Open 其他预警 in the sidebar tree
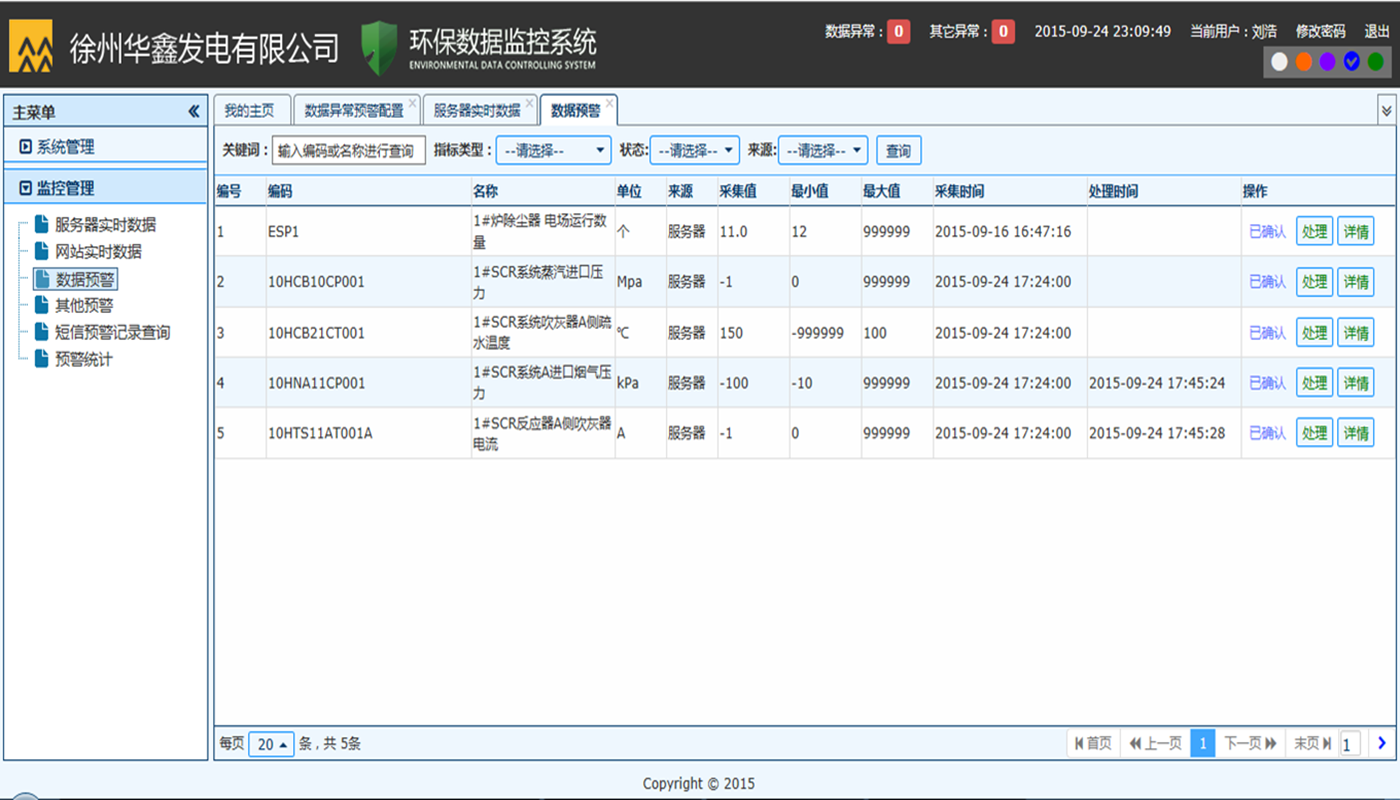Screen dimensions: 1400x800 pyautogui.click(x=84, y=305)
